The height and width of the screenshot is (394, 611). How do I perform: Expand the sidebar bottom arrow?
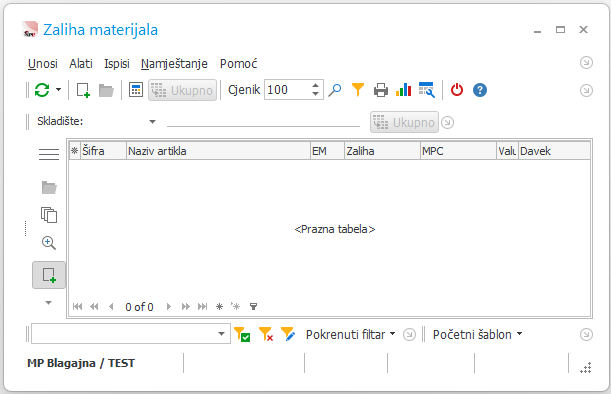(48, 302)
